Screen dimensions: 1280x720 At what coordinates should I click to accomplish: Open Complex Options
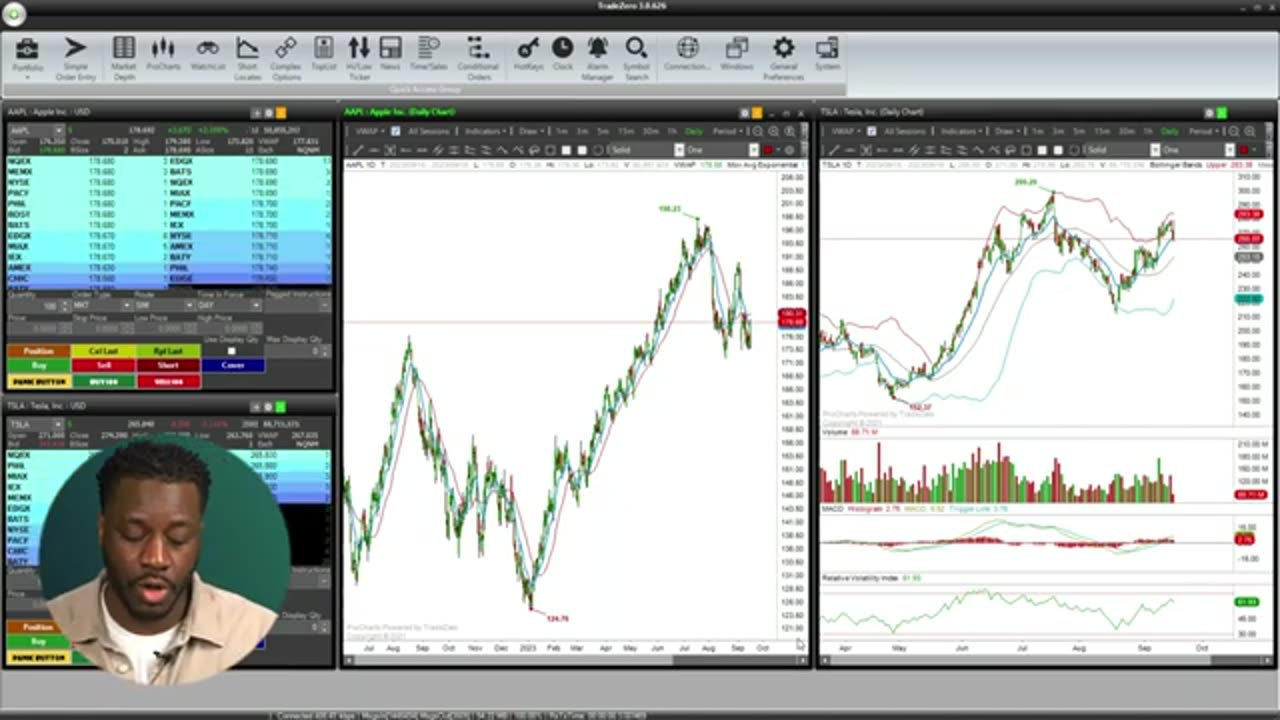coord(286,57)
